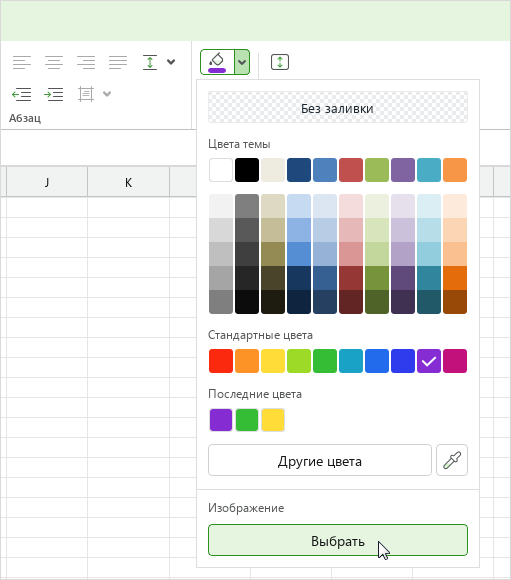Increase paragraph indent
The width and height of the screenshot is (511, 580).
[x=54, y=94]
